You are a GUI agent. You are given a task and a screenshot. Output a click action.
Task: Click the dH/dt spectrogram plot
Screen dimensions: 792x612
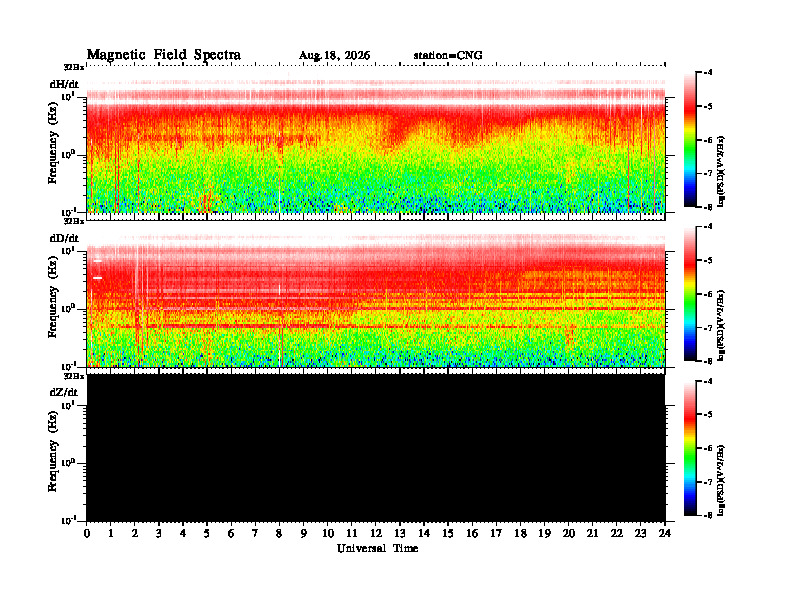click(376, 141)
